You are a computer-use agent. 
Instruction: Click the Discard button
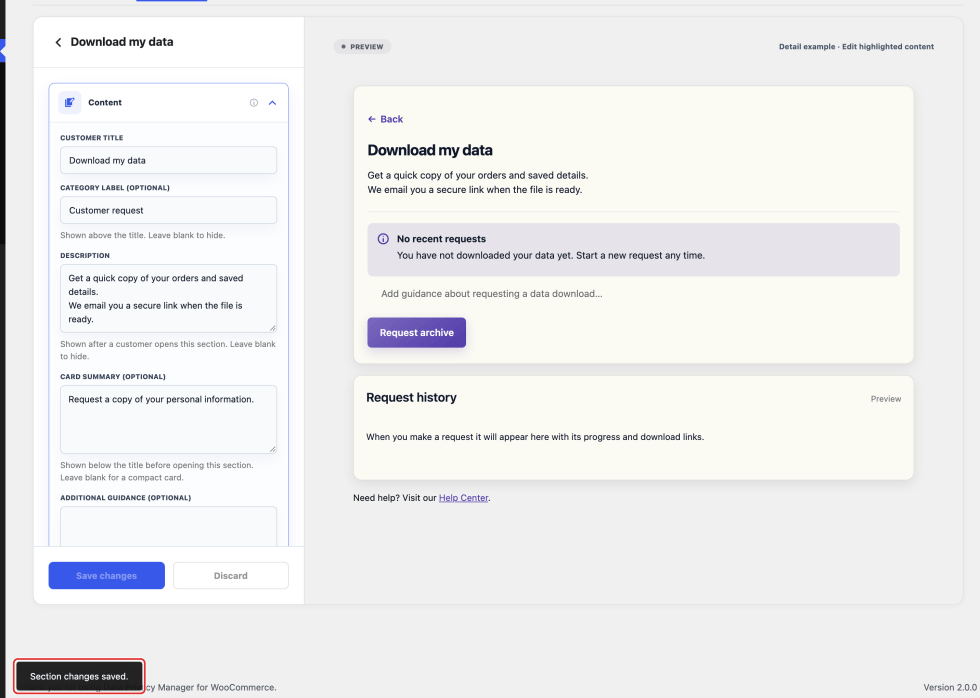231,576
